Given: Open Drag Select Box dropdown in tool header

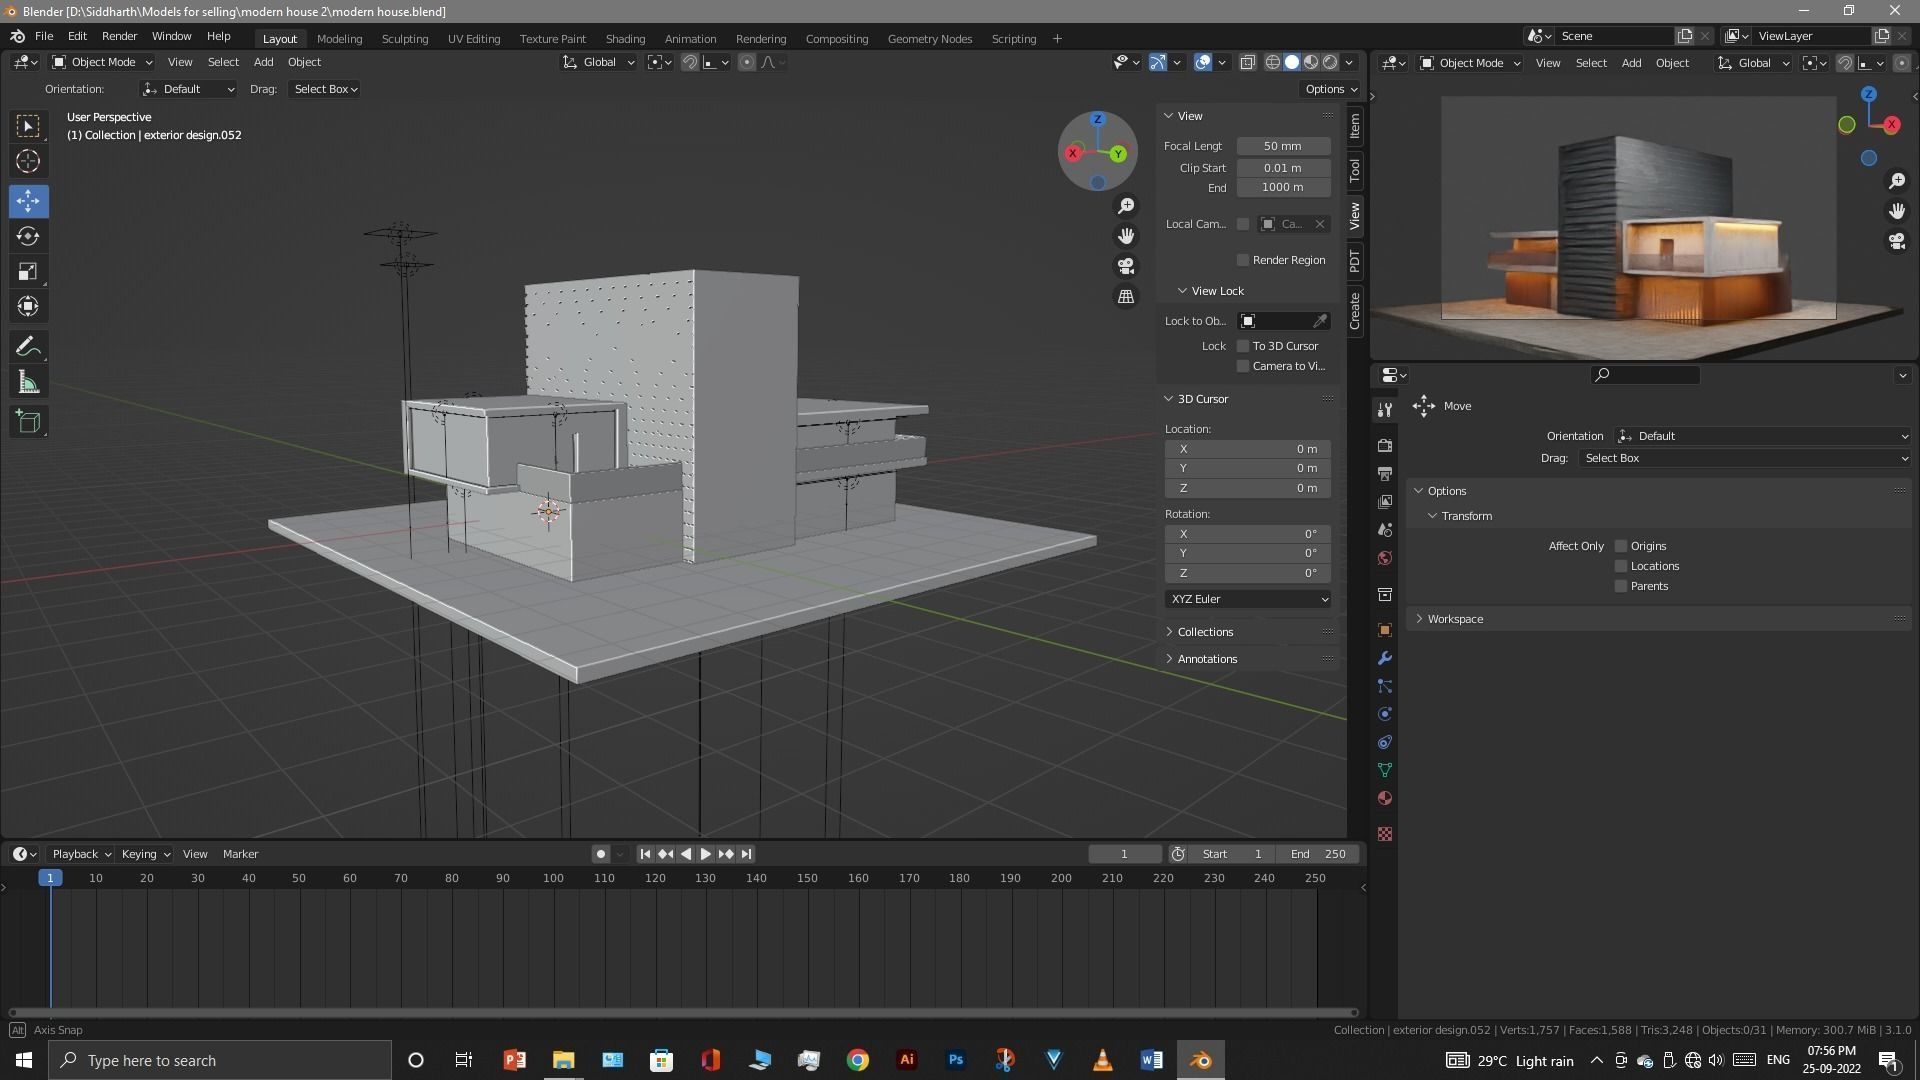Looking at the screenshot, I should pos(325,89).
